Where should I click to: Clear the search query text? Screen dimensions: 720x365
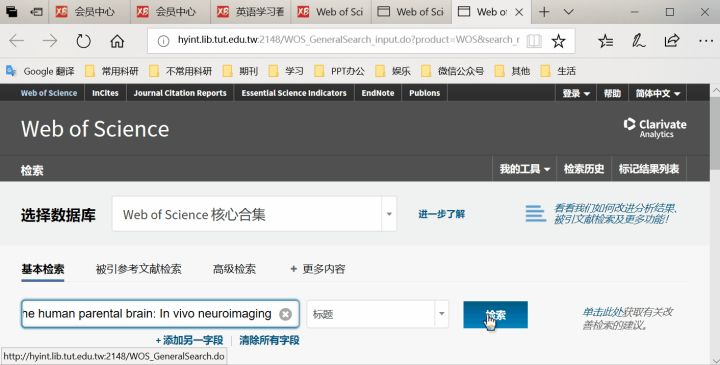pyautogui.click(x=285, y=314)
